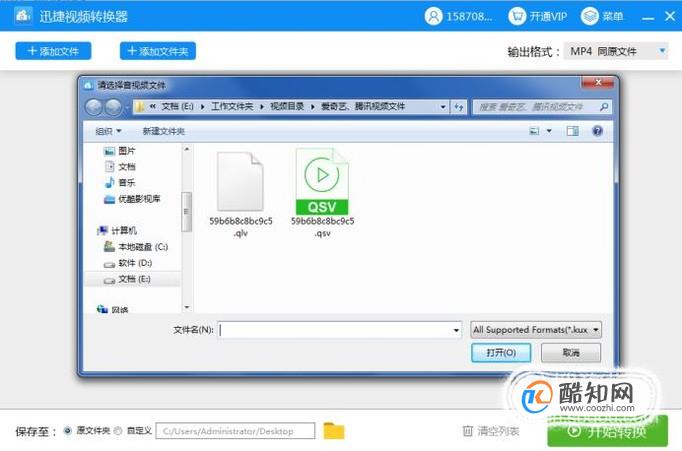Select 计算机 in sidebar tree
Screen dimensions: 682x451
(117, 231)
